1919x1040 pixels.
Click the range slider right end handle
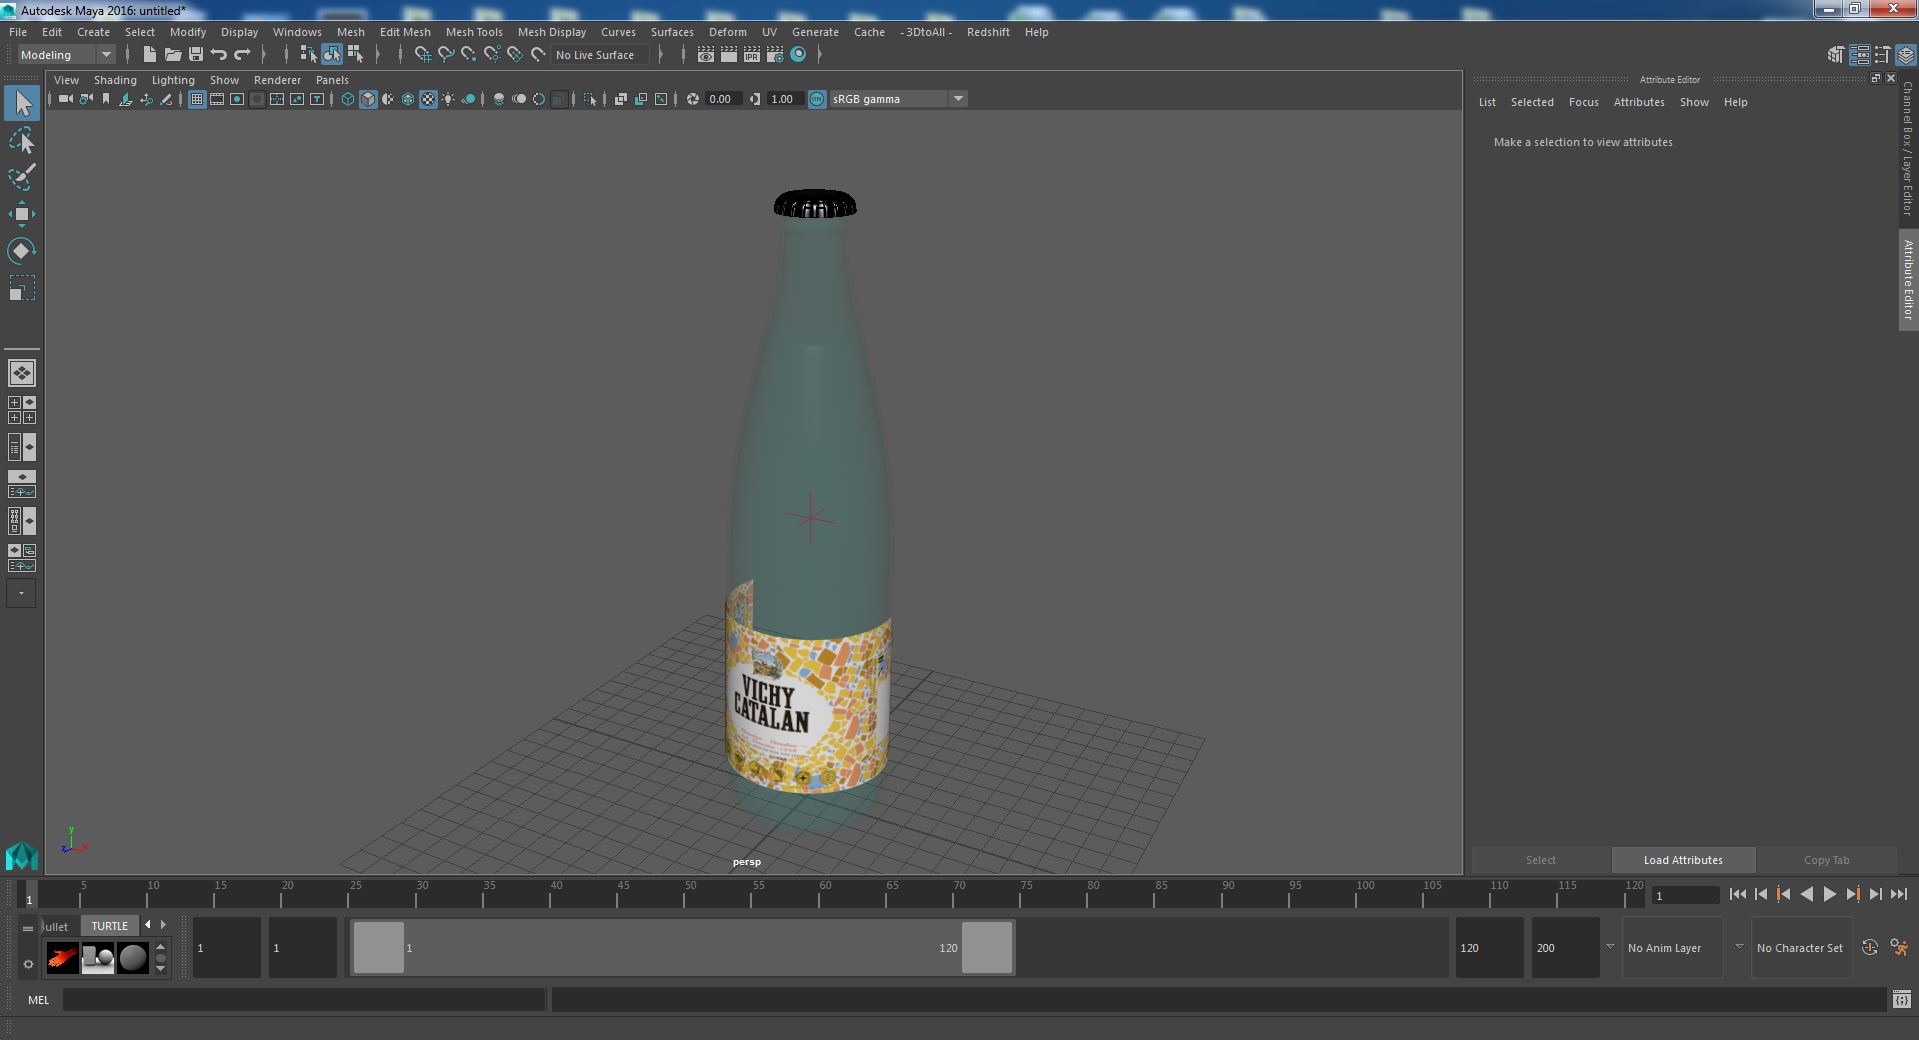(x=987, y=947)
